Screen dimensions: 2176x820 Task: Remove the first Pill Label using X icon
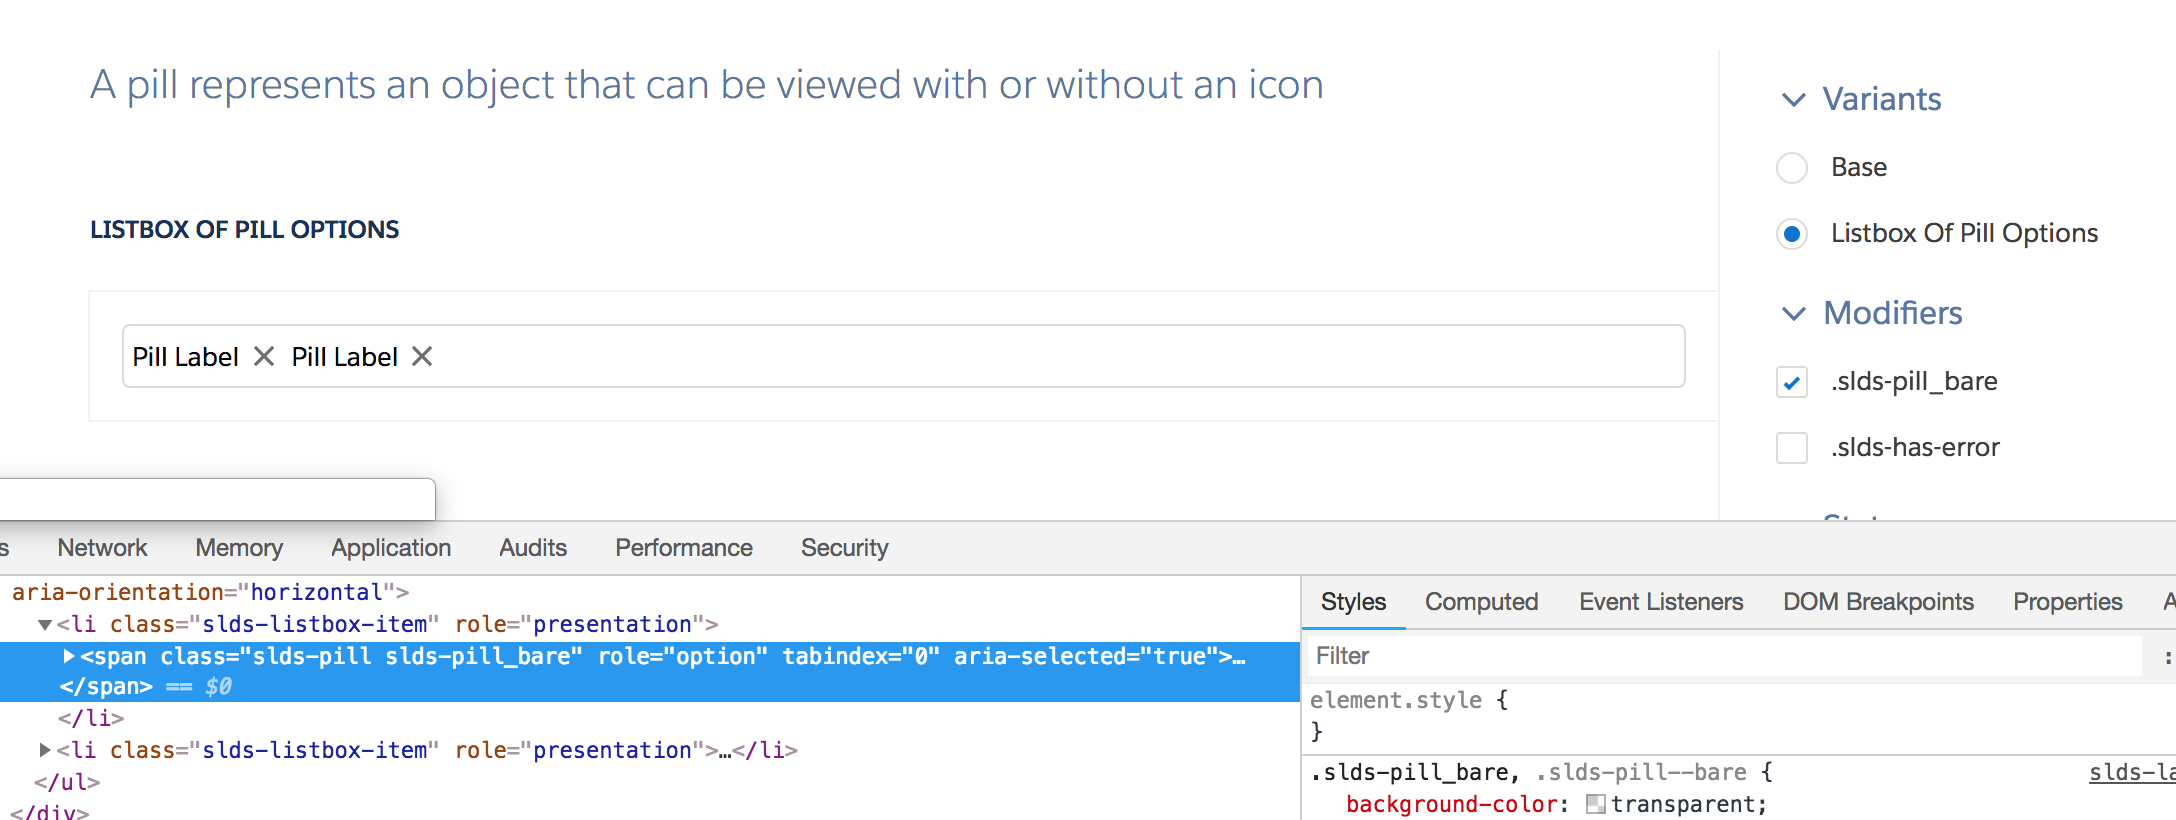264,356
